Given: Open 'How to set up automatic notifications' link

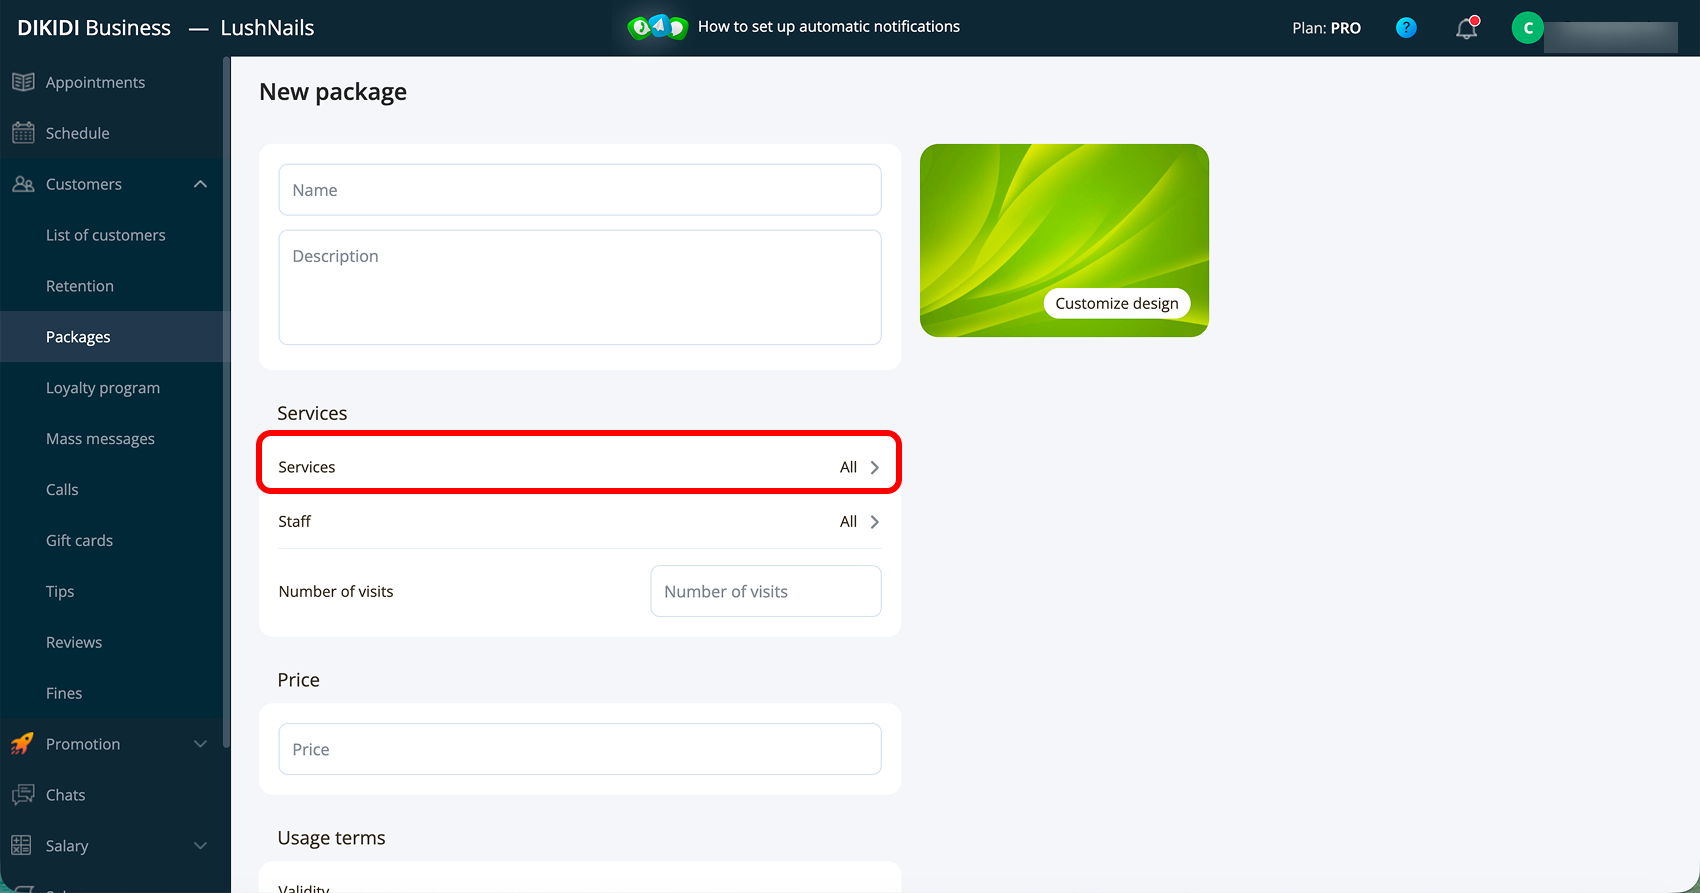Looking at the screenshot, I should click(x=829, y=27).
